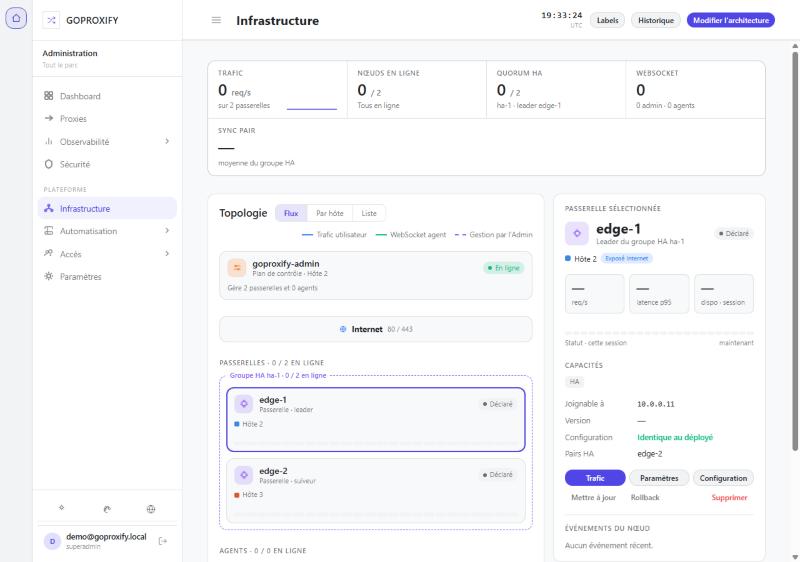Click the Automatisation icon
This screenshot has height=562, width=800.
pyautogui.click(x=48, y=231)
